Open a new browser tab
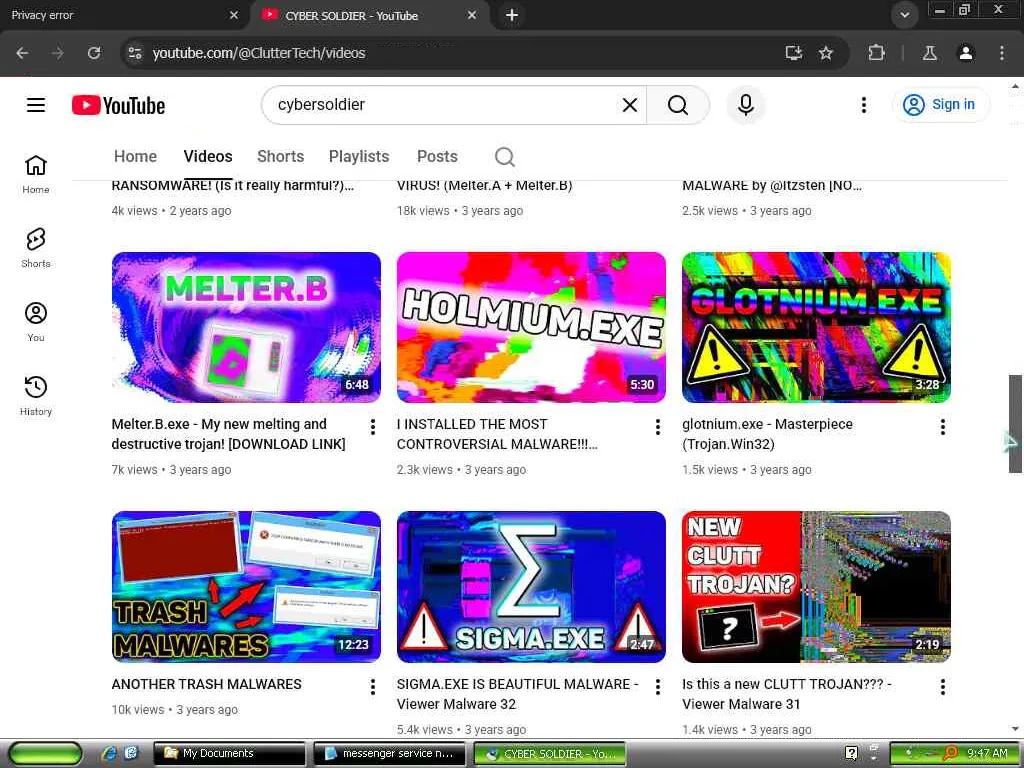This screenshot has height=768, width=1024. coord(512,14)
